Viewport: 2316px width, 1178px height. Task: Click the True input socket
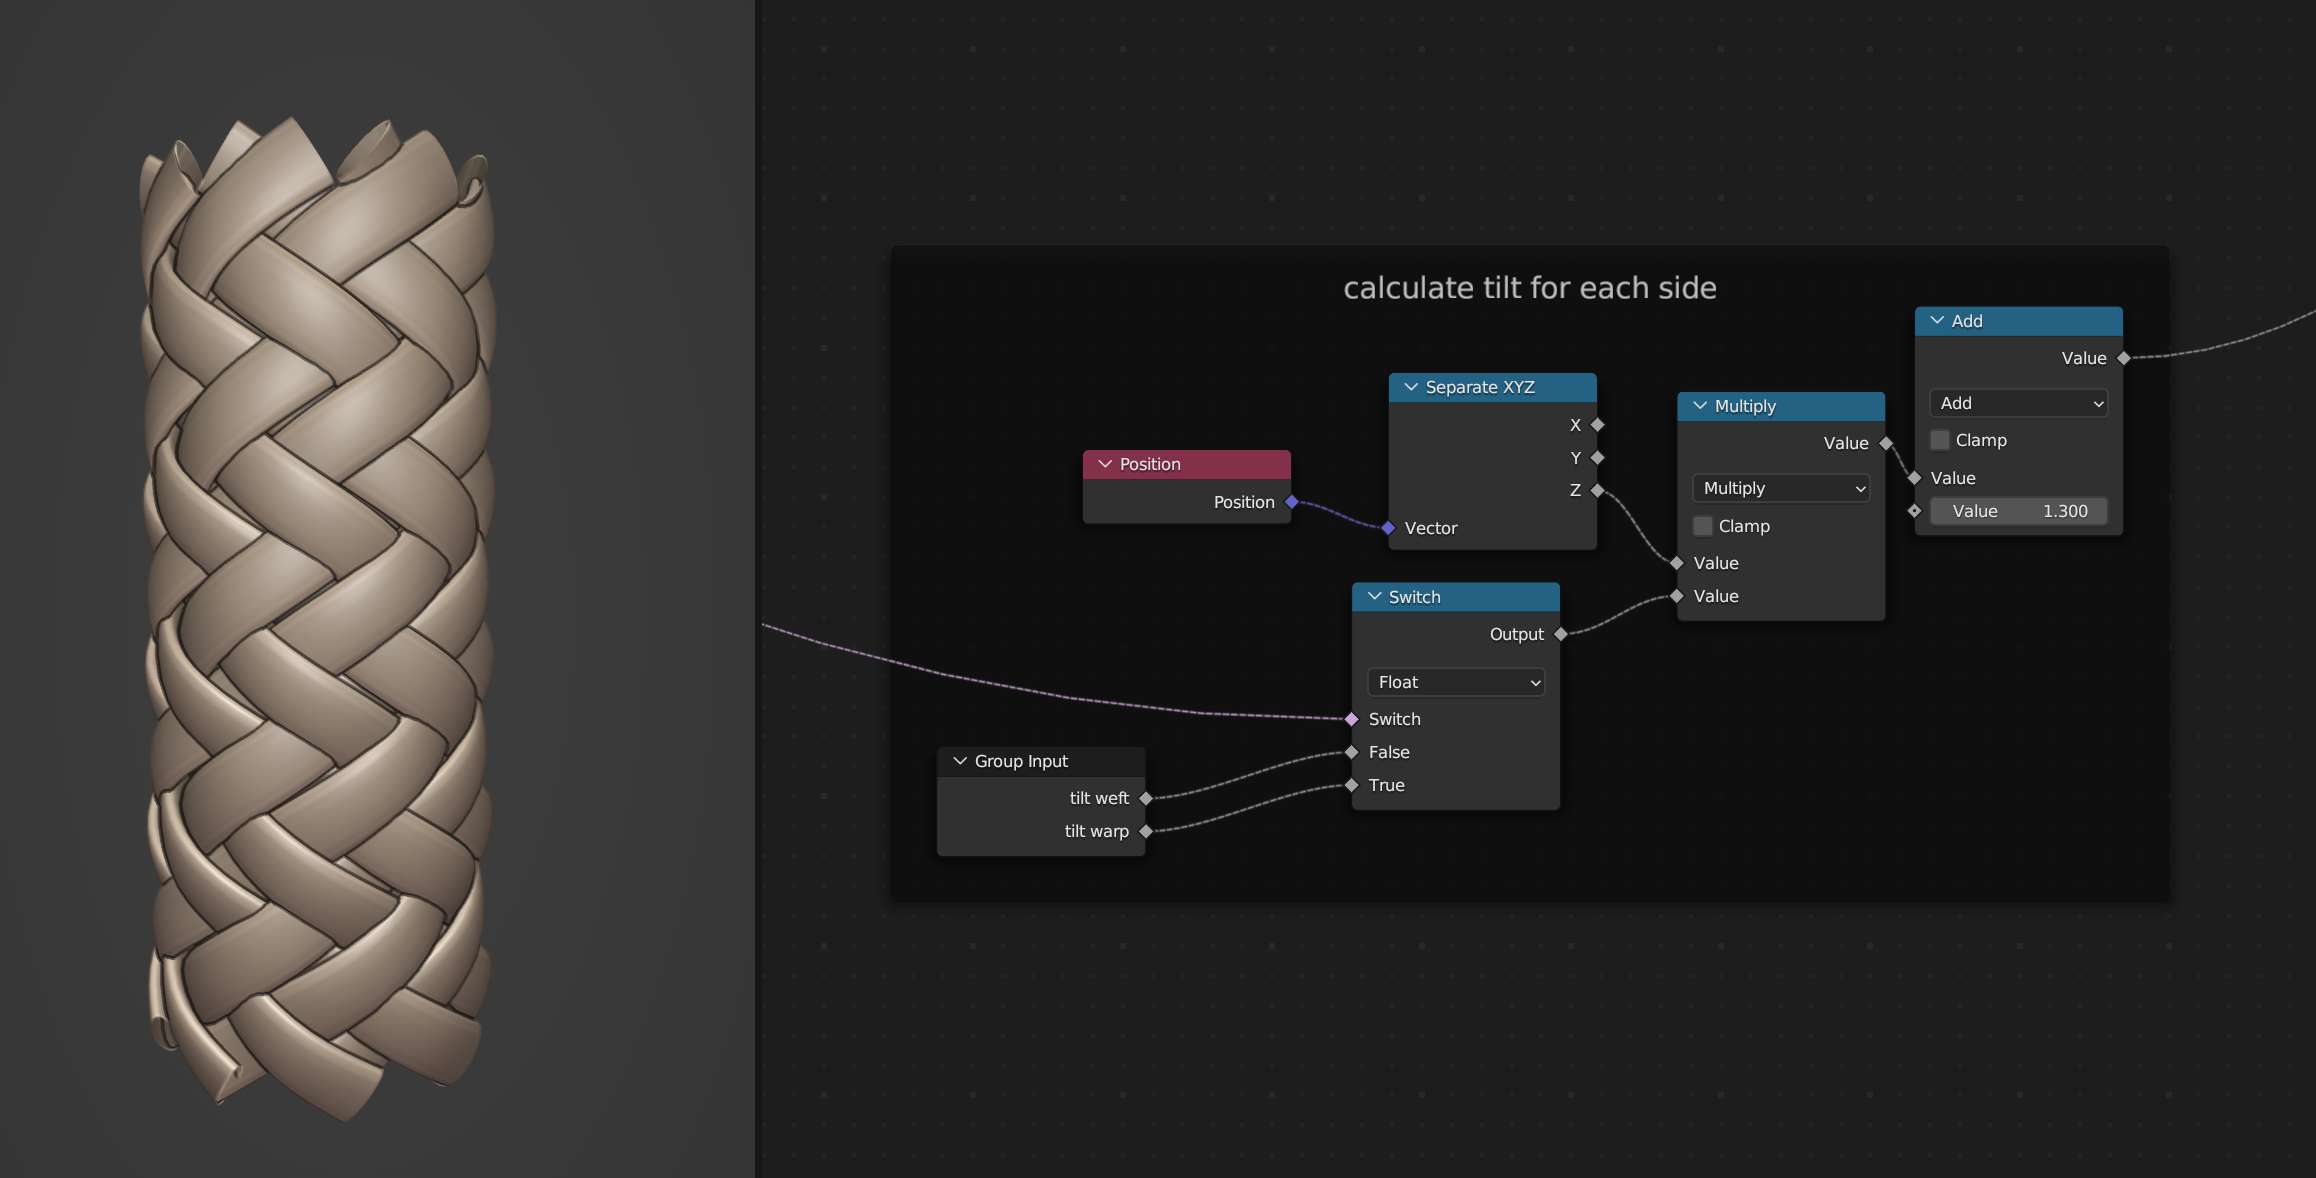(1351, 785)
